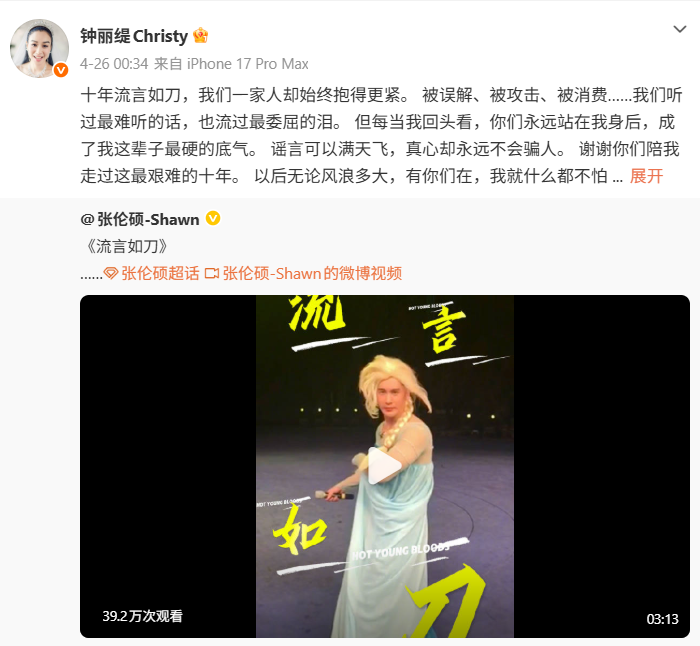Click the yellow verified badge beside 张伦硕-Shawn
The image size is (700, 646).
pyautogui.click(x=213, y=218)
